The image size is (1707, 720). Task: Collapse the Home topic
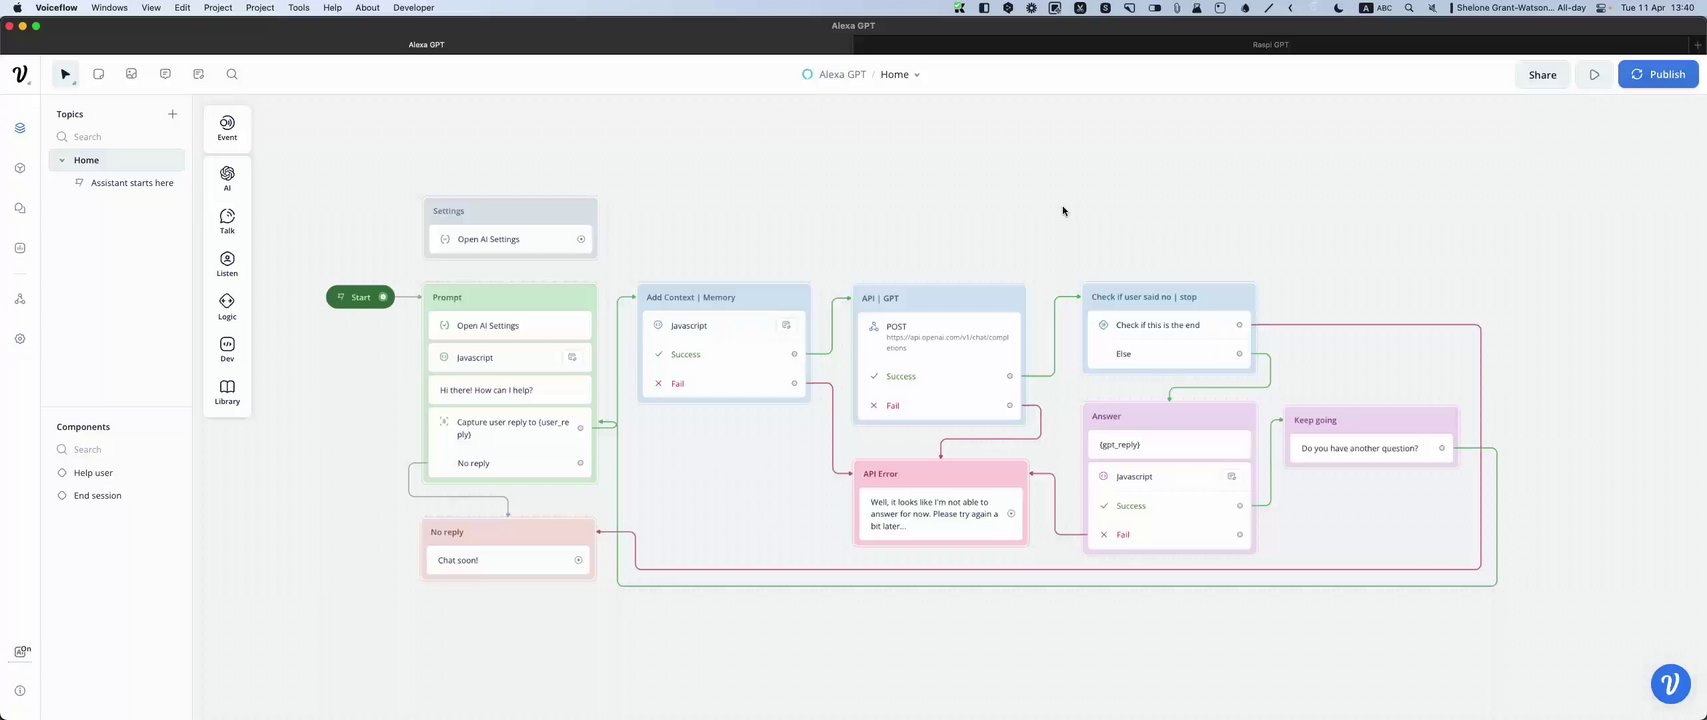[x=62, y=160]
